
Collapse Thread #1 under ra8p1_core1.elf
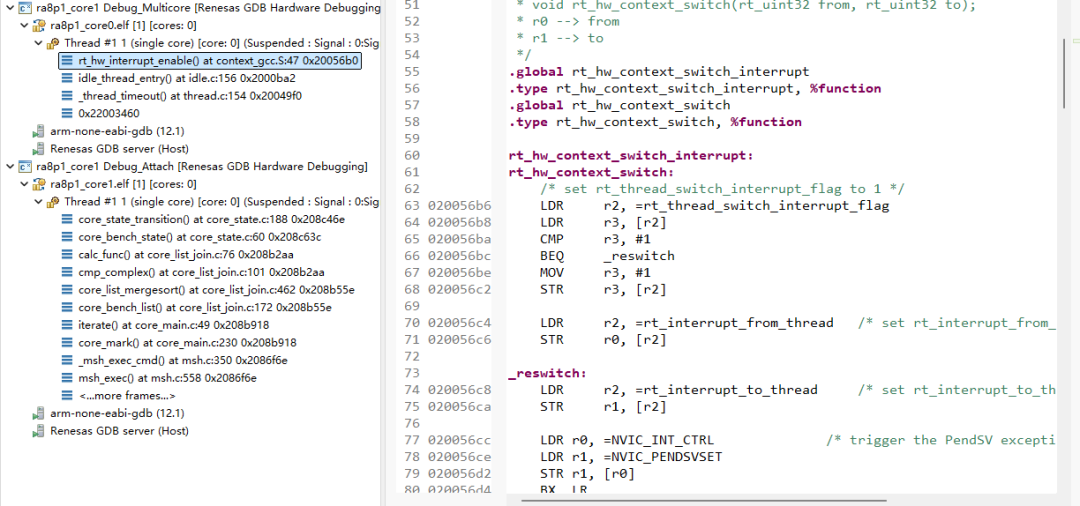click(x=39, y=202)
